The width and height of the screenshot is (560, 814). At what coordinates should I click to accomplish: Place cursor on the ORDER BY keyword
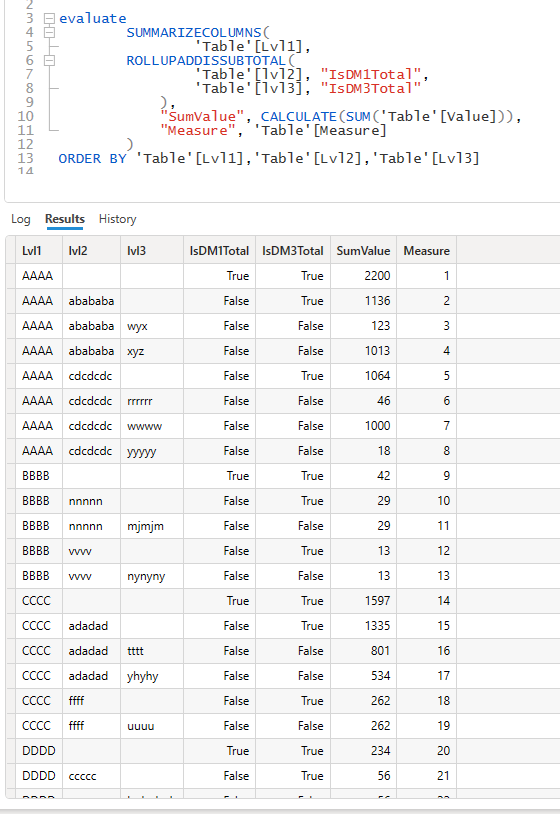click(92, 158)
